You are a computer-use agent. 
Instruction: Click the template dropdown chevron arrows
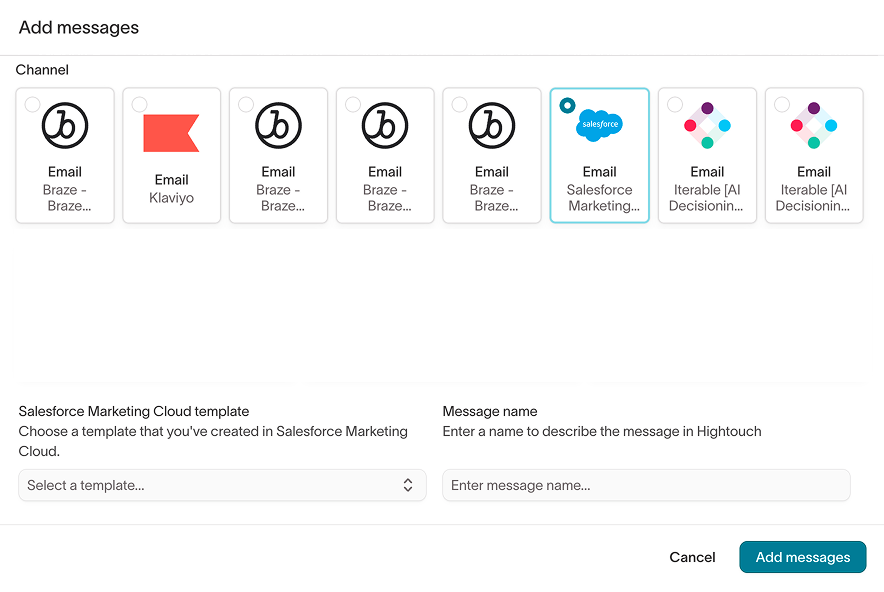(408, 485)
